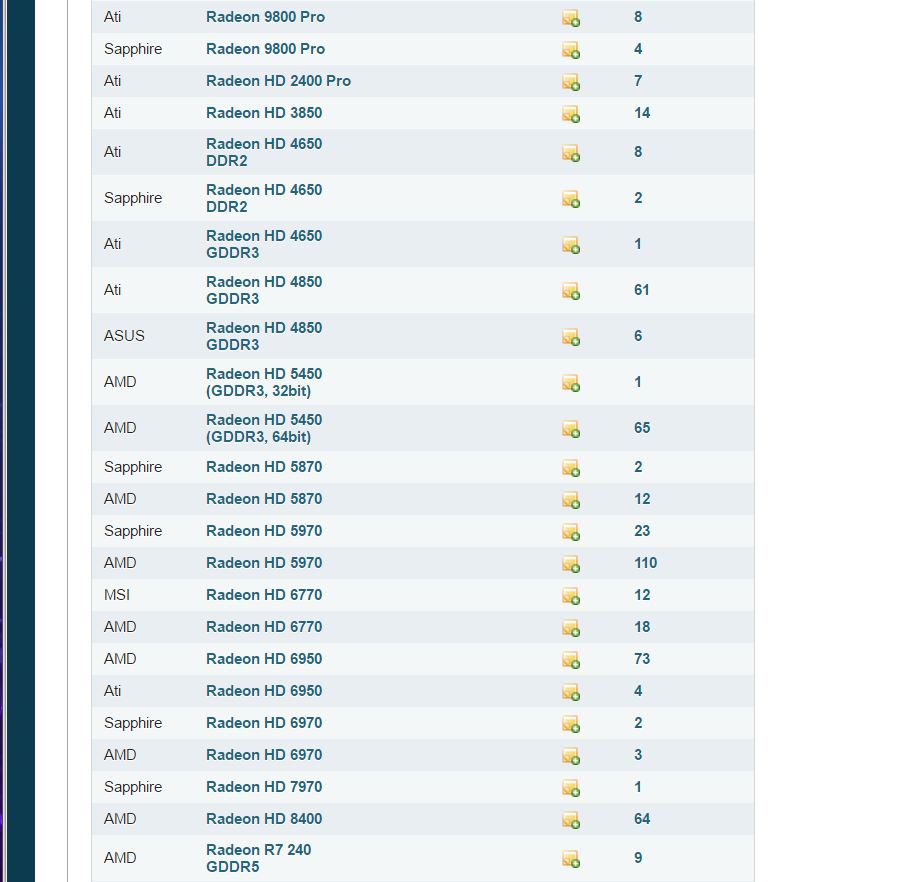The height and width of the screenshot is (882, 917).
Task: Click the add icon for ASUS Radeon HD 4850 GDDR3
Action: coord(571,337)
